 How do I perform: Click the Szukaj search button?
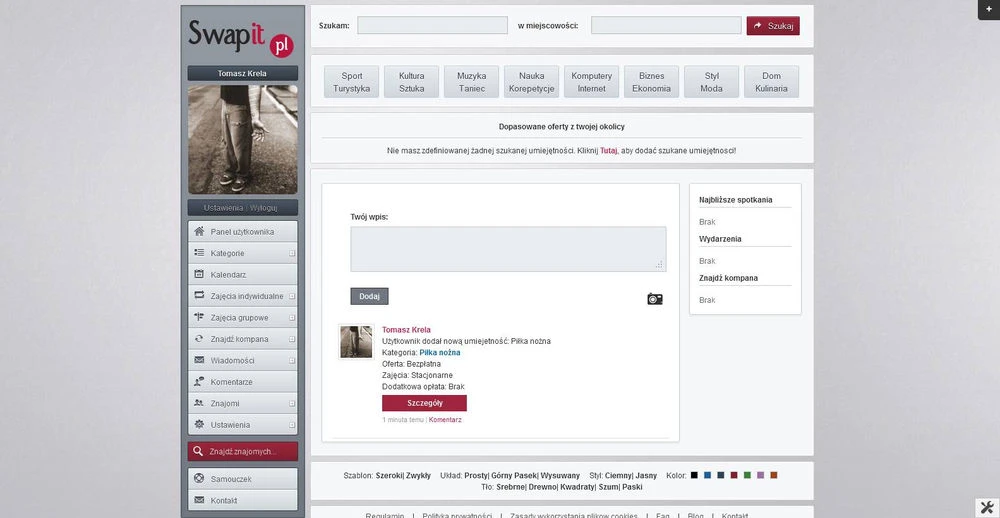[x=773, y=26]
